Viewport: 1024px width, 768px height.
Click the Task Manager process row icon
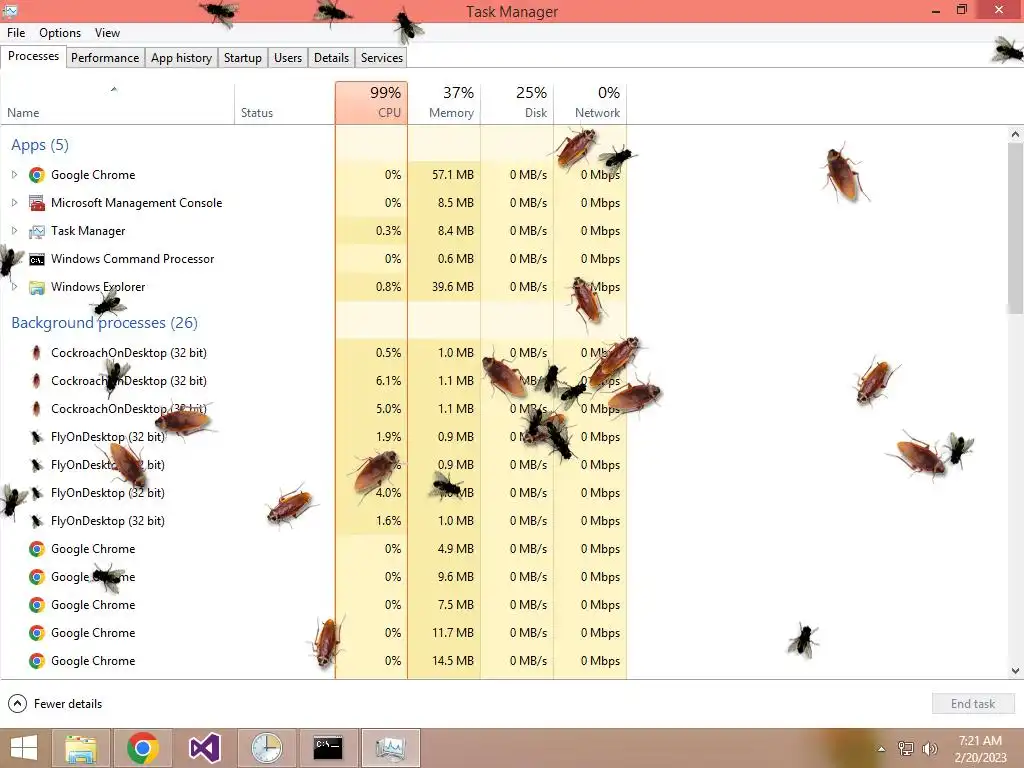click(37, 231)
